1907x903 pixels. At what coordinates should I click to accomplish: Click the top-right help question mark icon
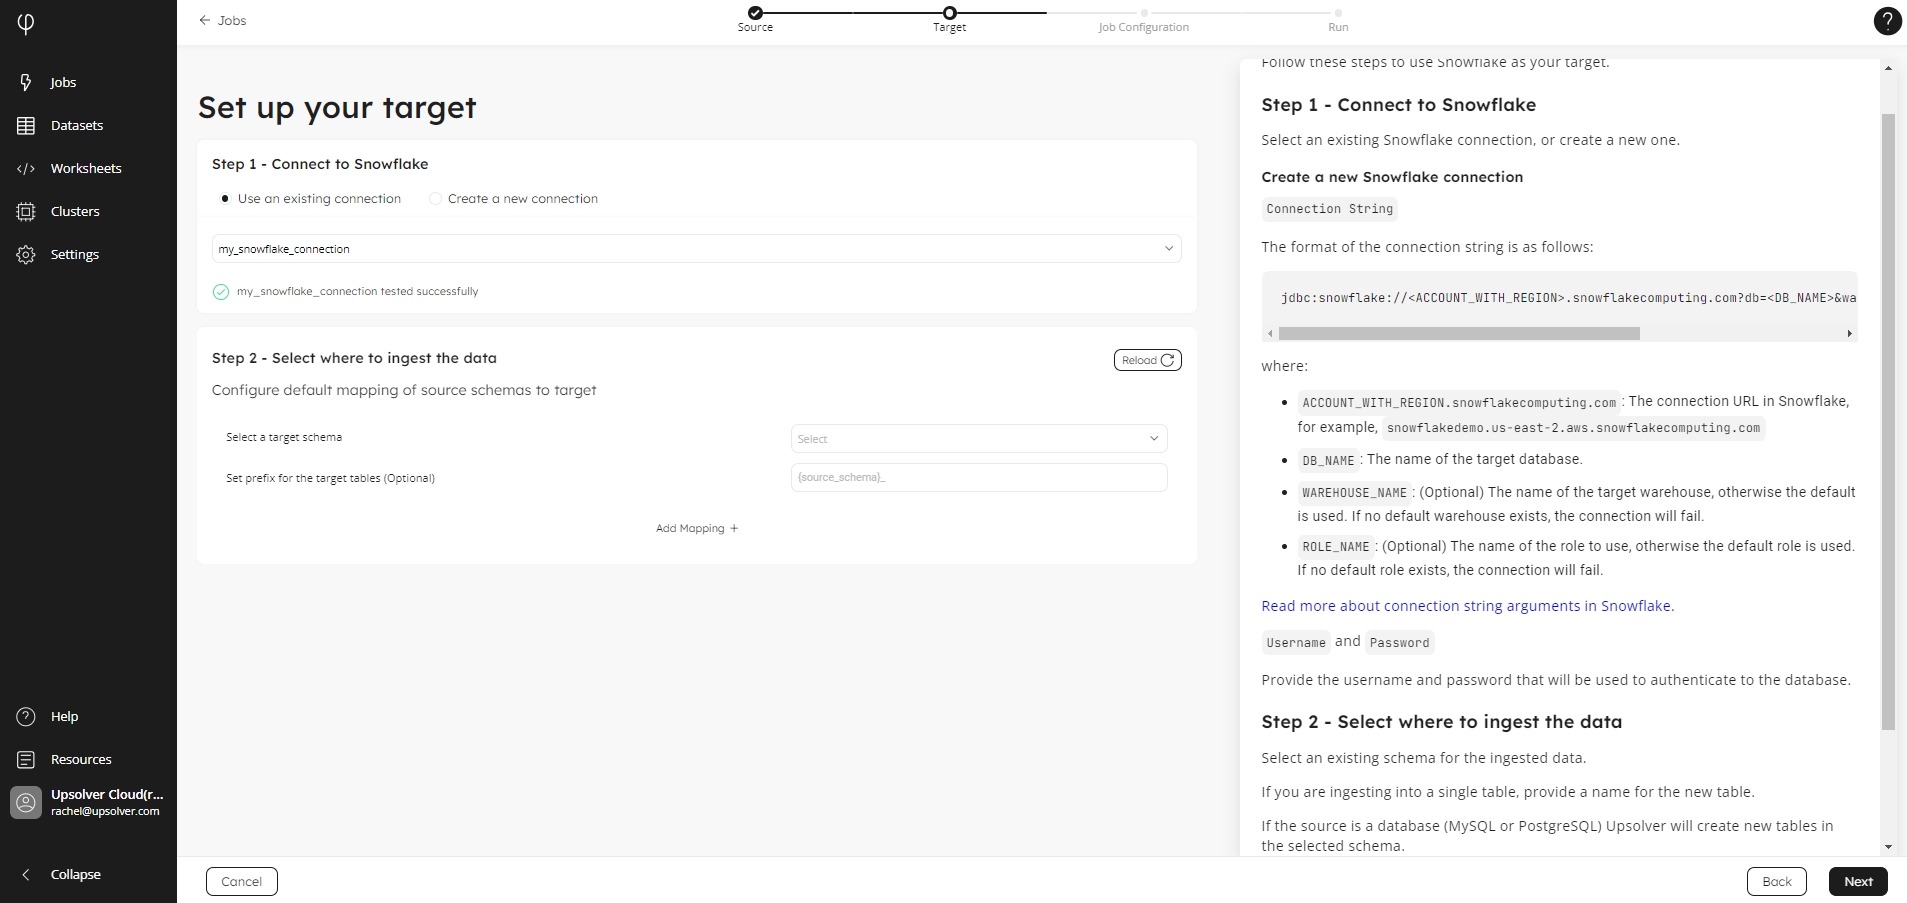(x=1886, y=22)
